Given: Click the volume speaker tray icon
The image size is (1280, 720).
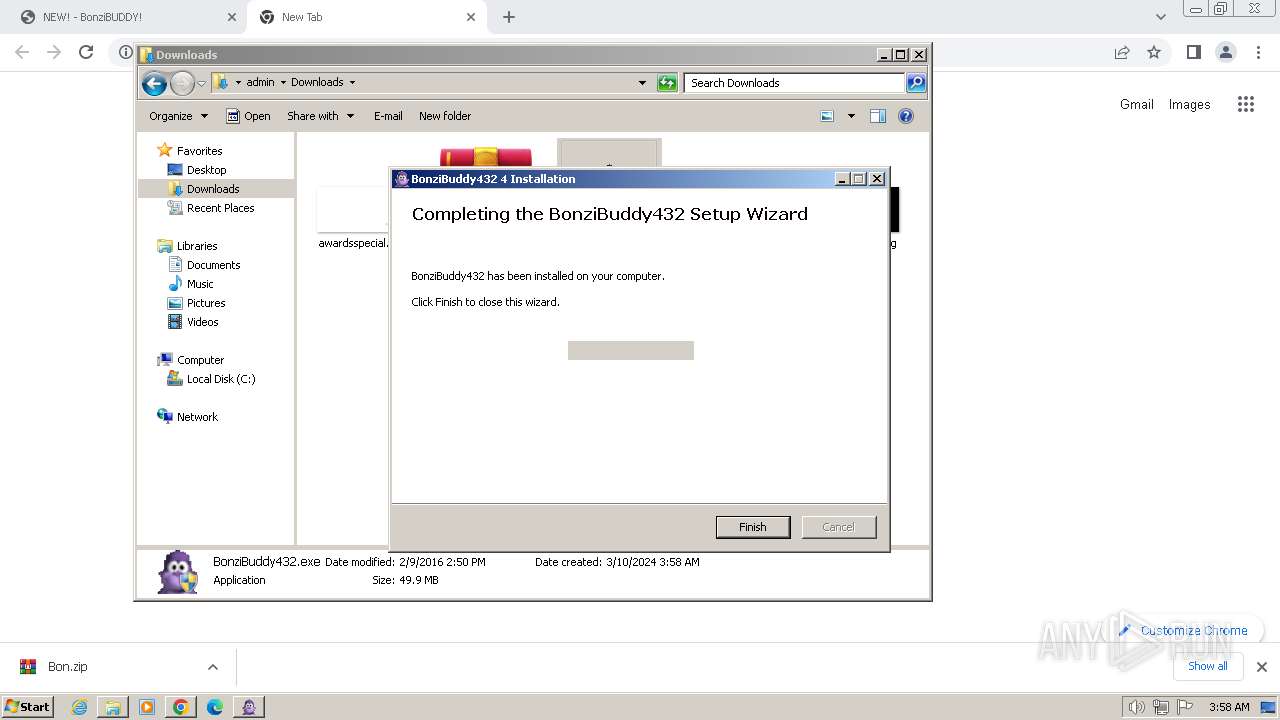Looking at the screenshot, I should 1136,707.
